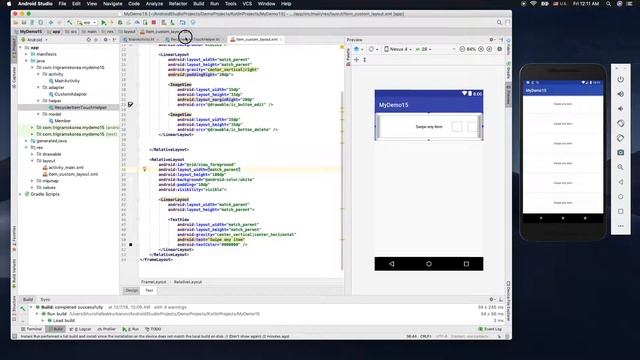
Task: Open Project panel gear settings icon
Action: click(x=106, y=40)
